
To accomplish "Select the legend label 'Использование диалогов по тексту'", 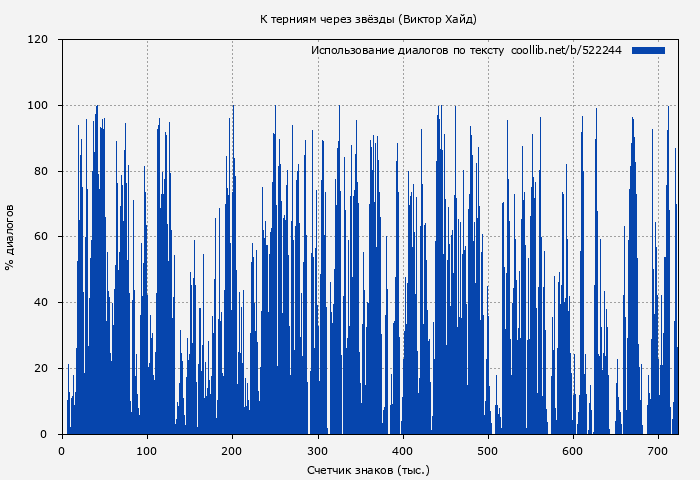I will 408,50.
